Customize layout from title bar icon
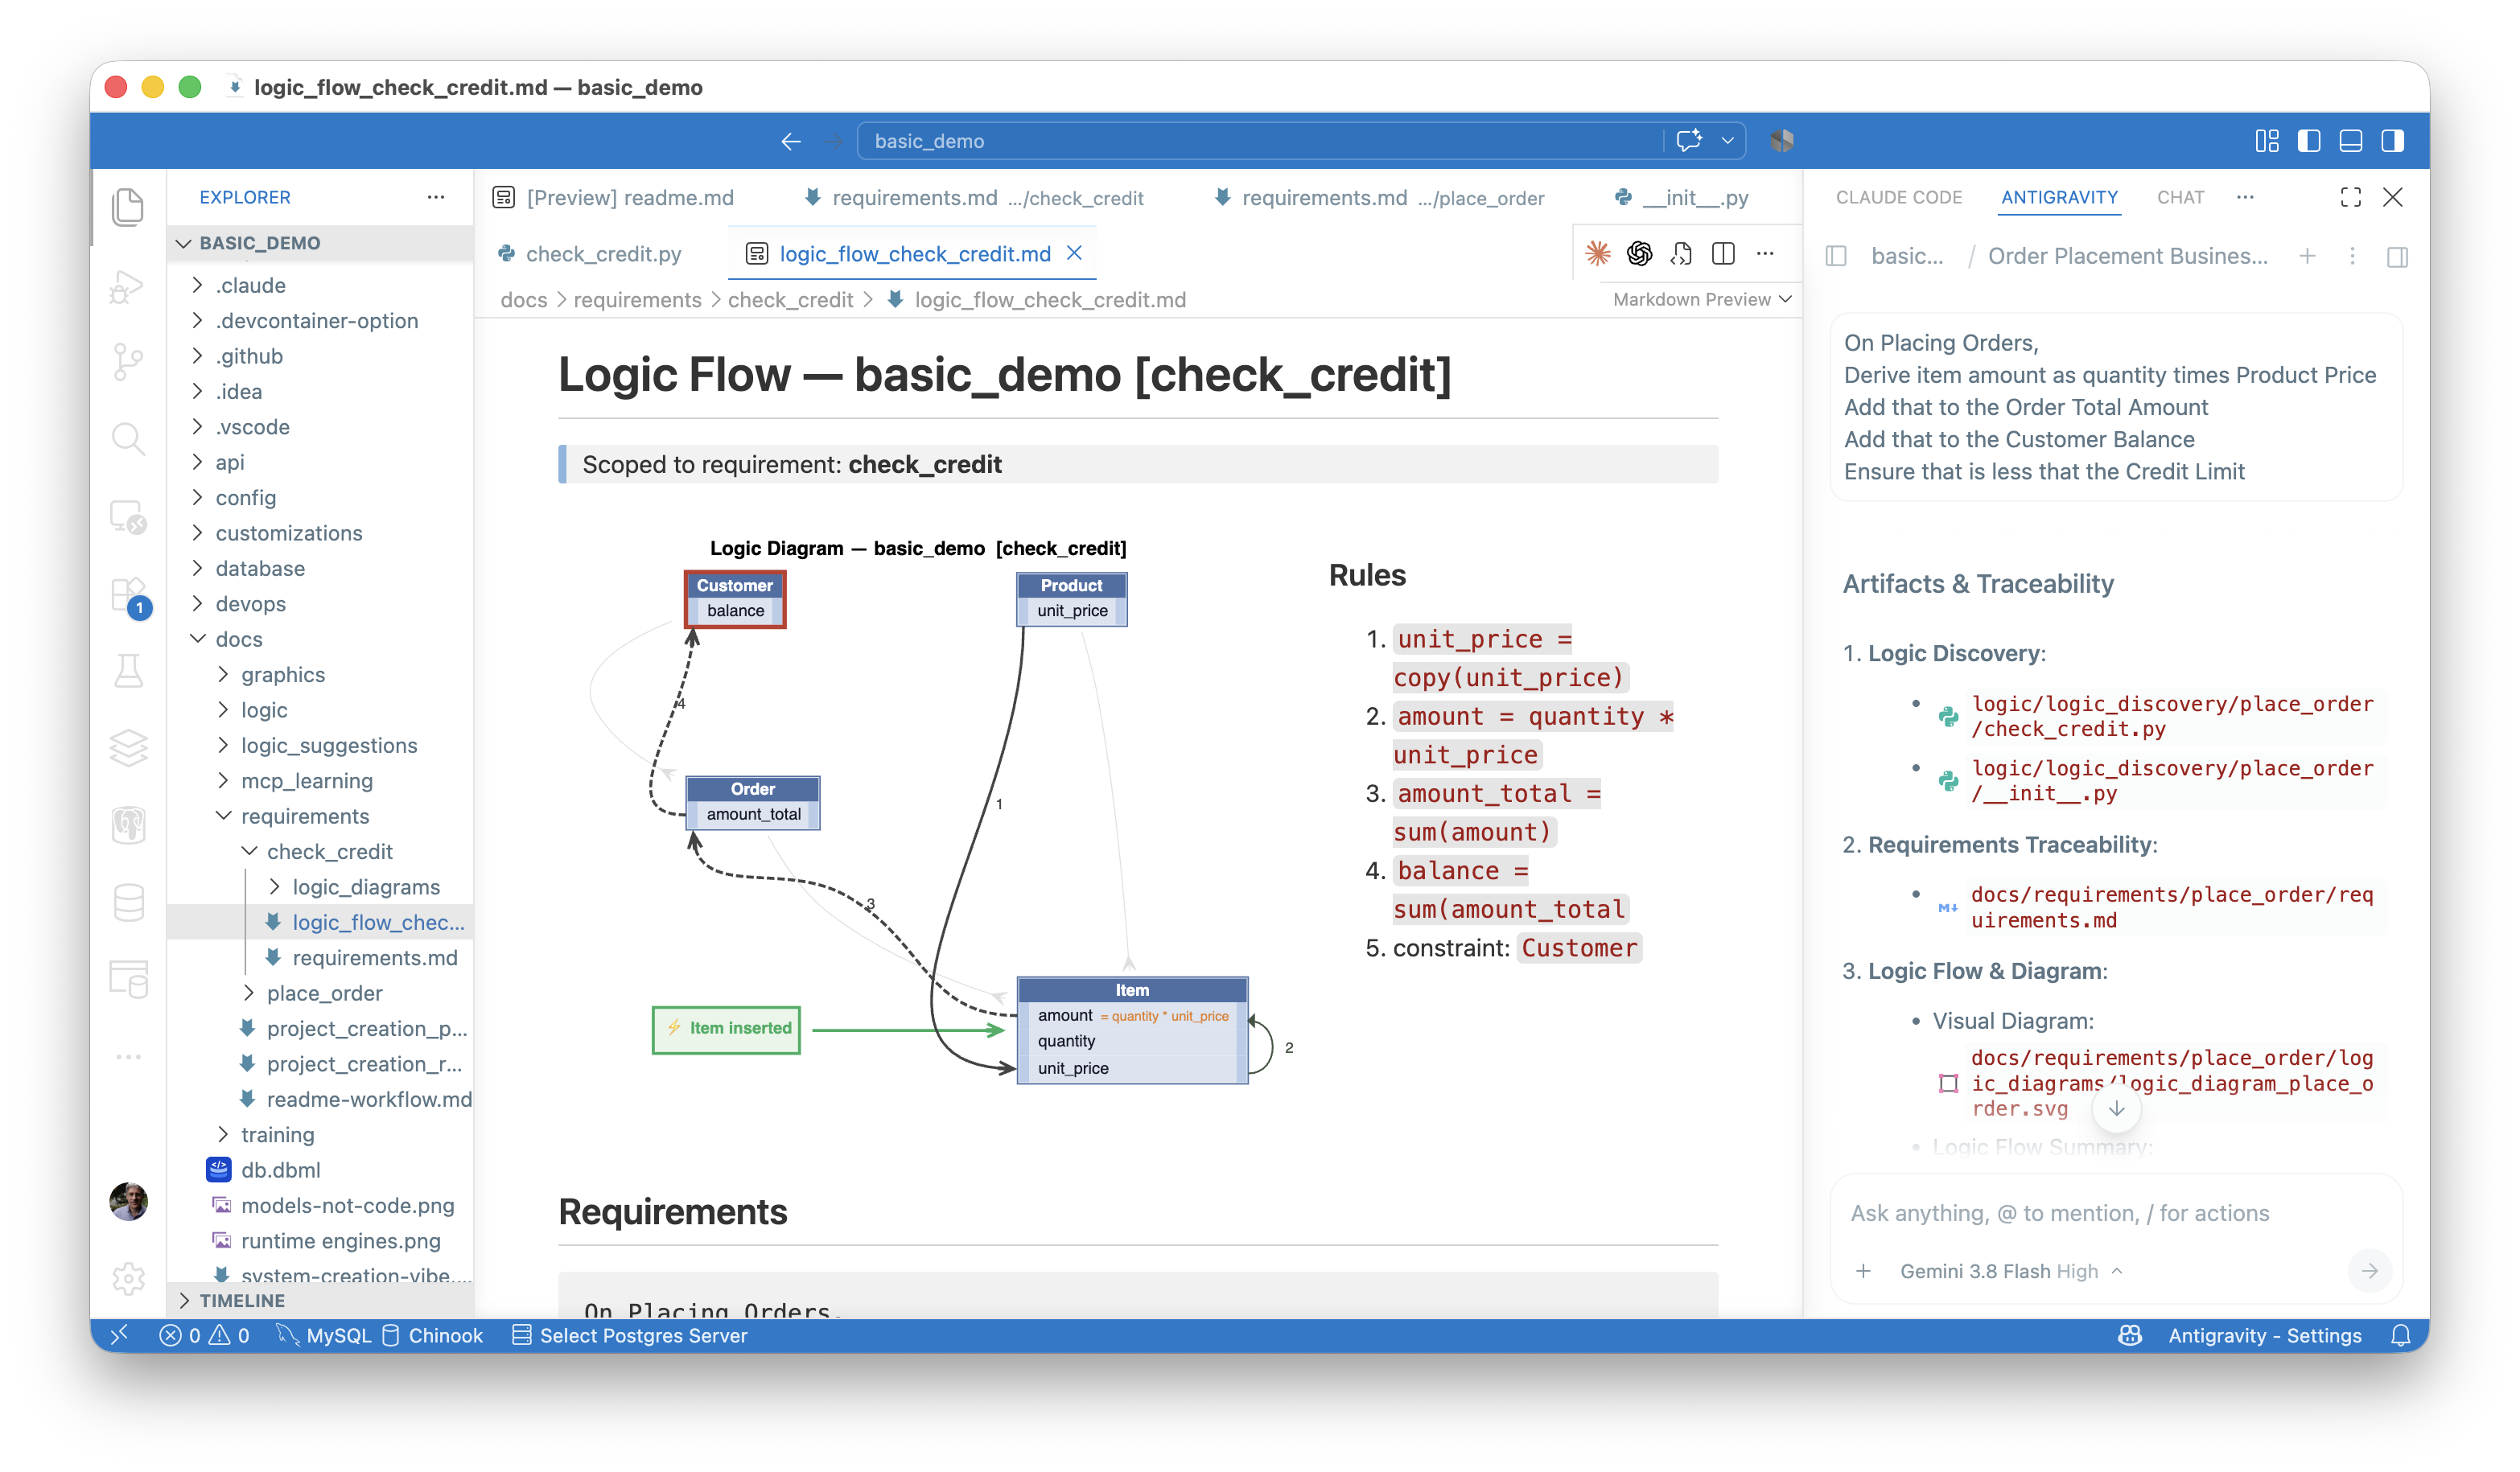The width and height of the screenshot is (2520, 1472). click(x=2267, y=141)
